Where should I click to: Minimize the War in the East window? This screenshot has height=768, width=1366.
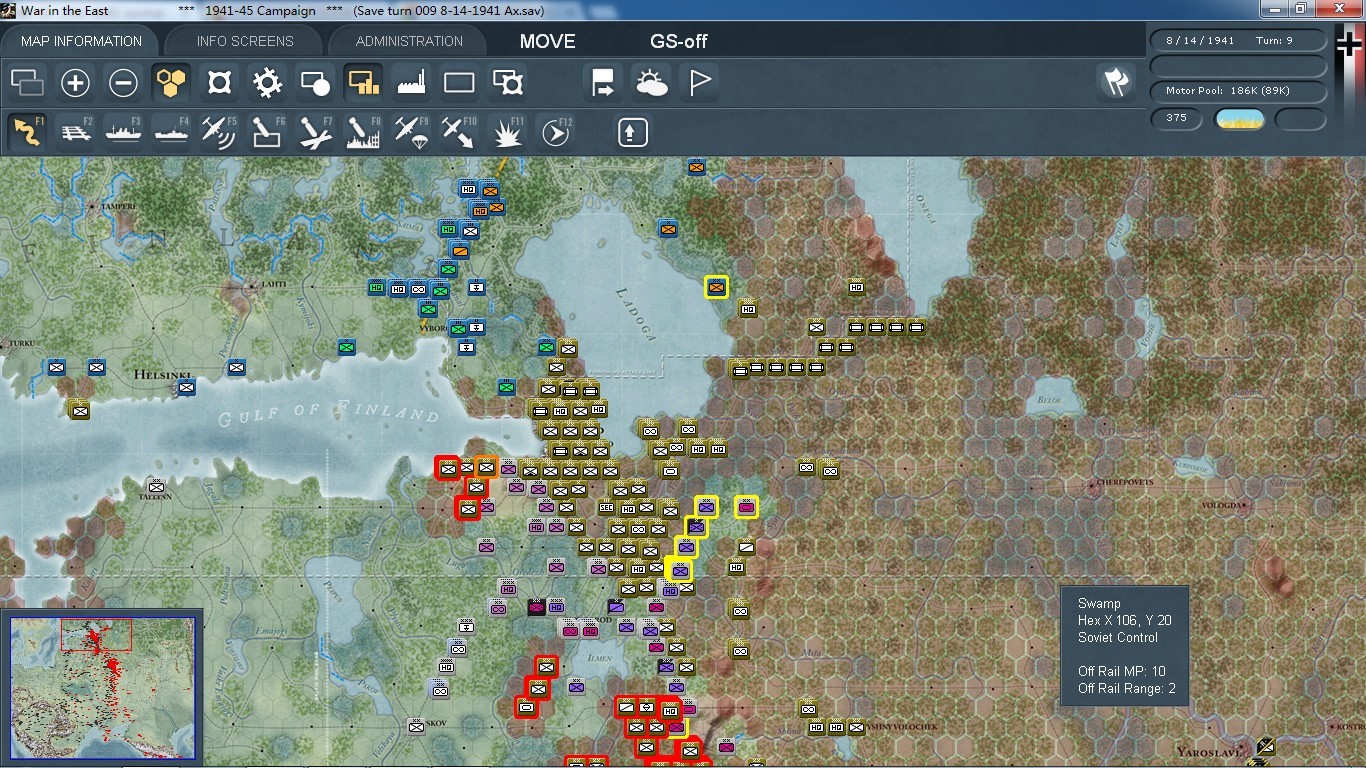[x=1273, y=9]
